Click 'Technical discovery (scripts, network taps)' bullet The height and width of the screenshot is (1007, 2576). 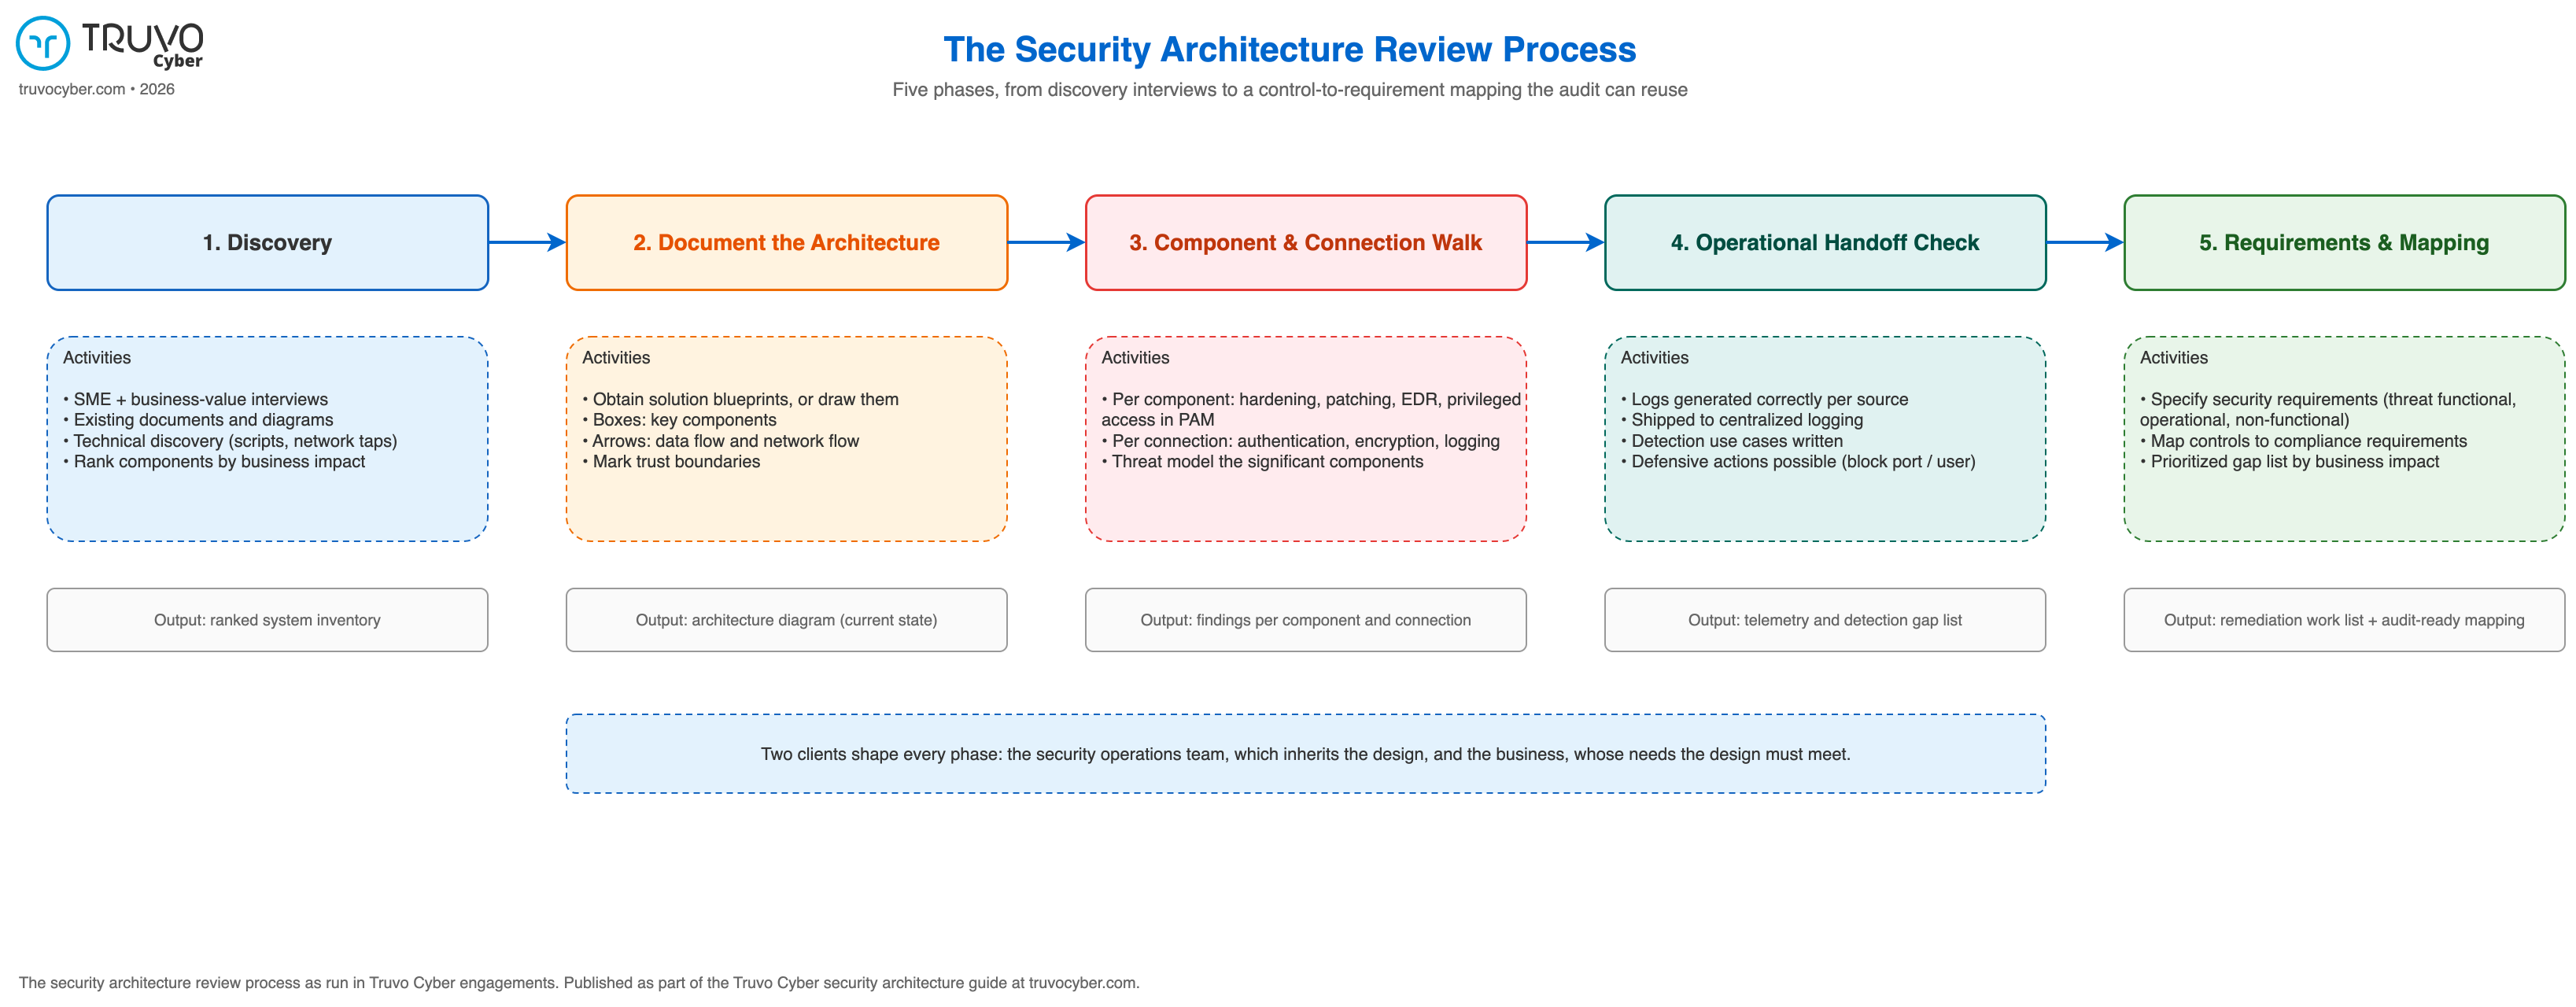tap(230, 441)
